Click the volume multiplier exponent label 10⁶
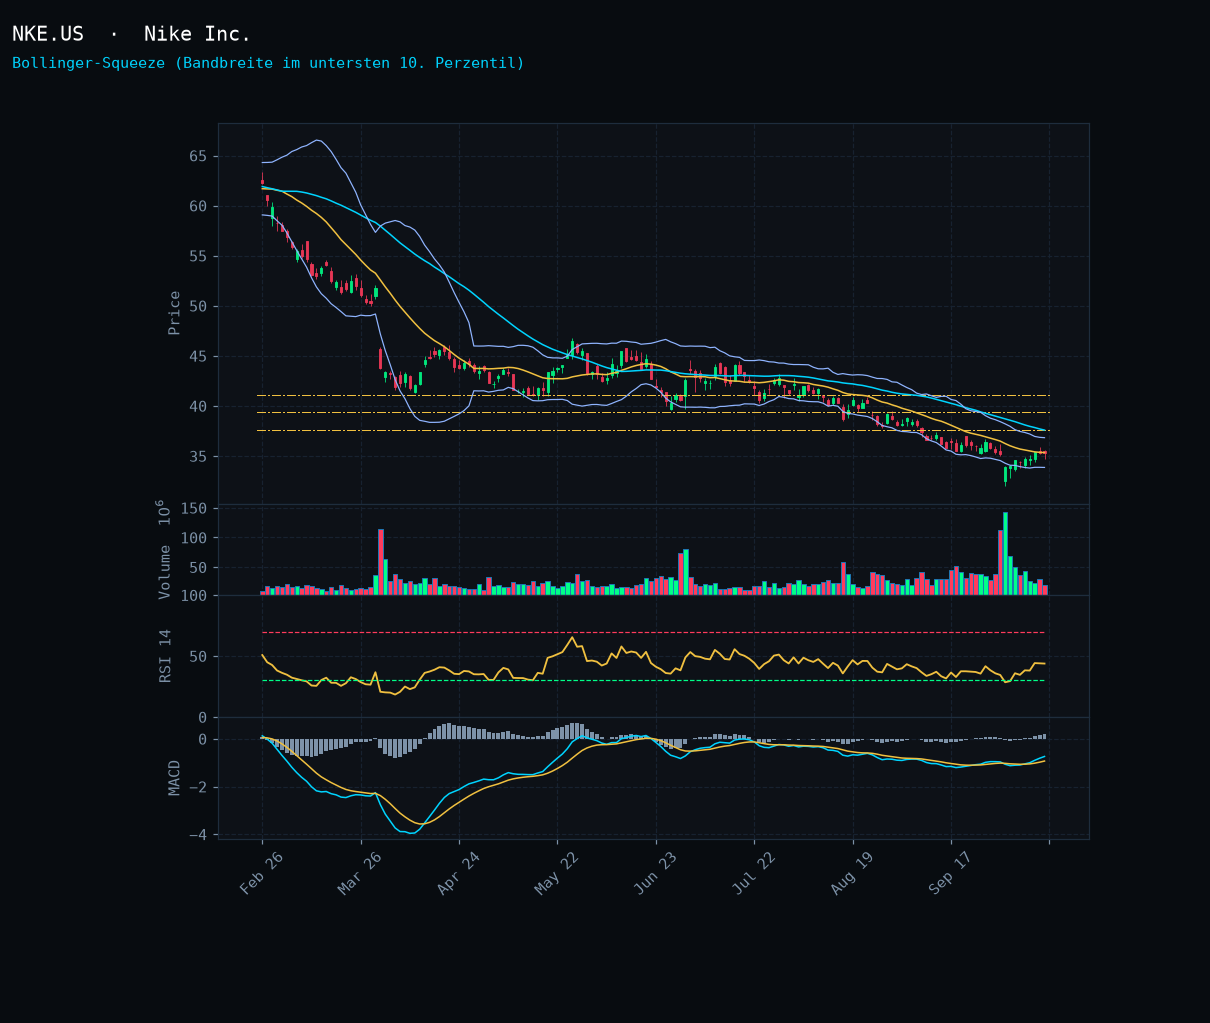 click(x=164, y=512)
